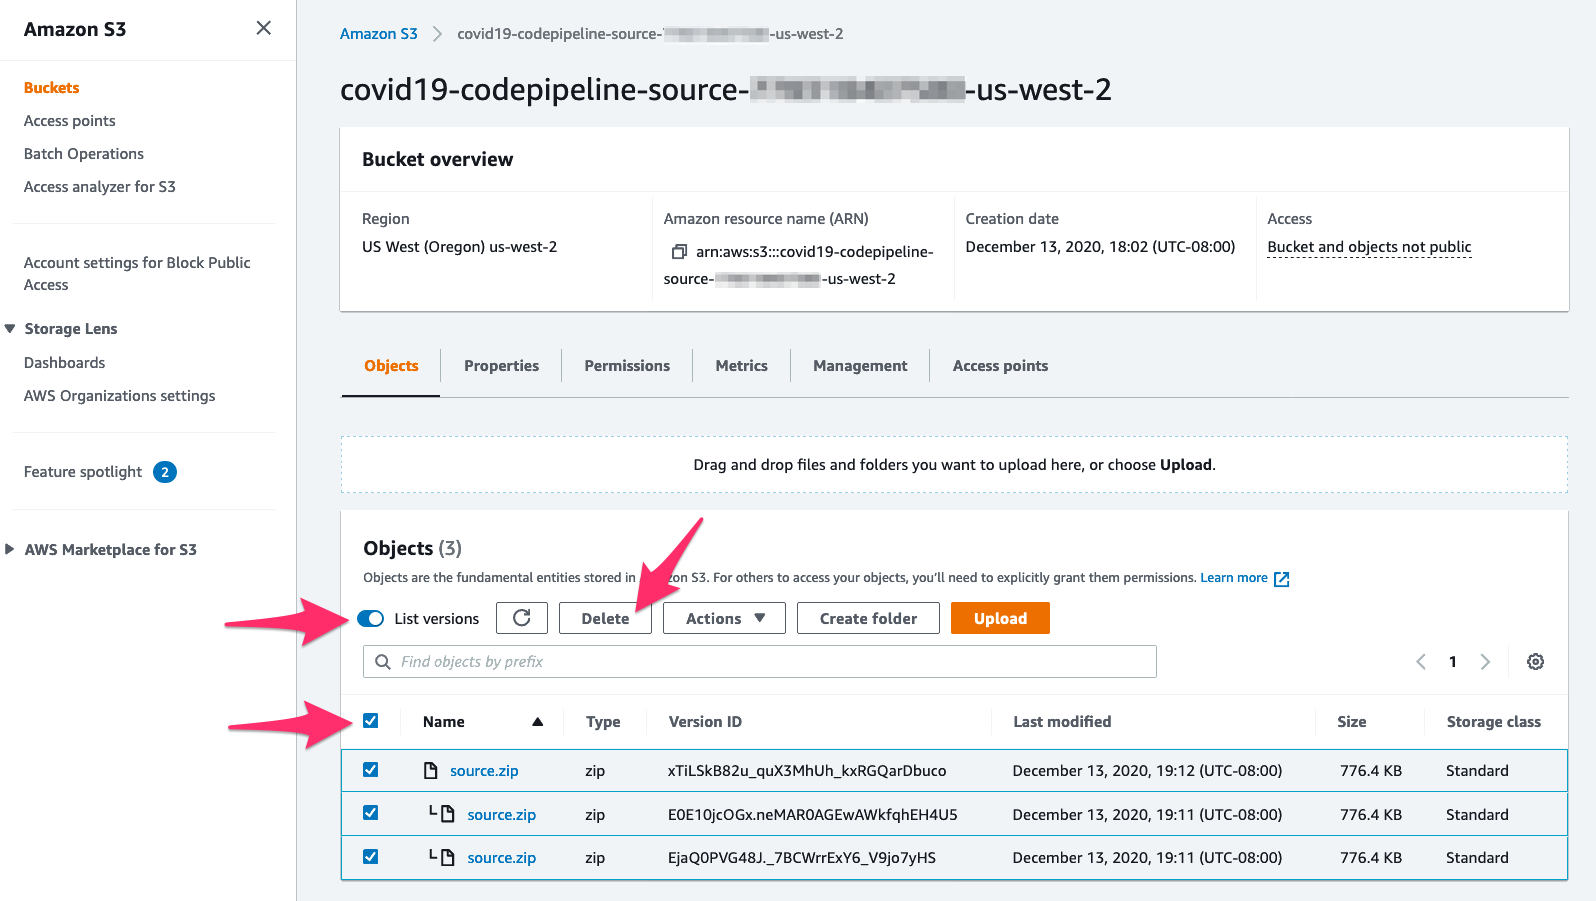Screen dimensions: 1596x901
Task: Collapse the Storage Lens section
Action: pyautogui.click(x=10, y=328)
